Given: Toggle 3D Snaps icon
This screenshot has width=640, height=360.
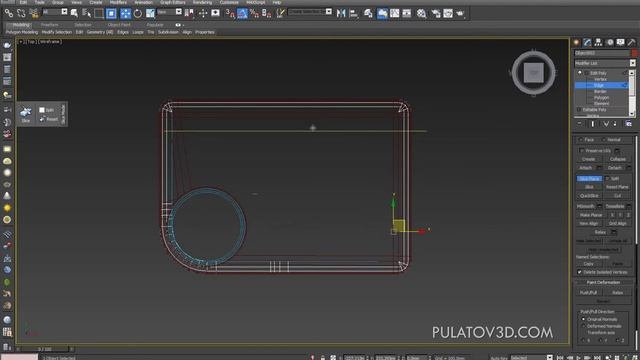Looking at the screenshot, I should [230, 13].
